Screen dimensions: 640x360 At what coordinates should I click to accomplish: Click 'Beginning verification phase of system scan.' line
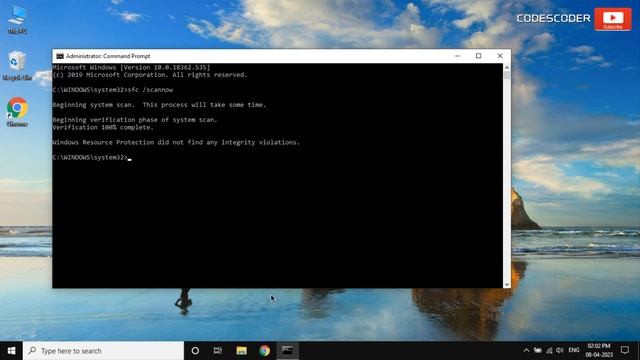click(x=135, y=120)
